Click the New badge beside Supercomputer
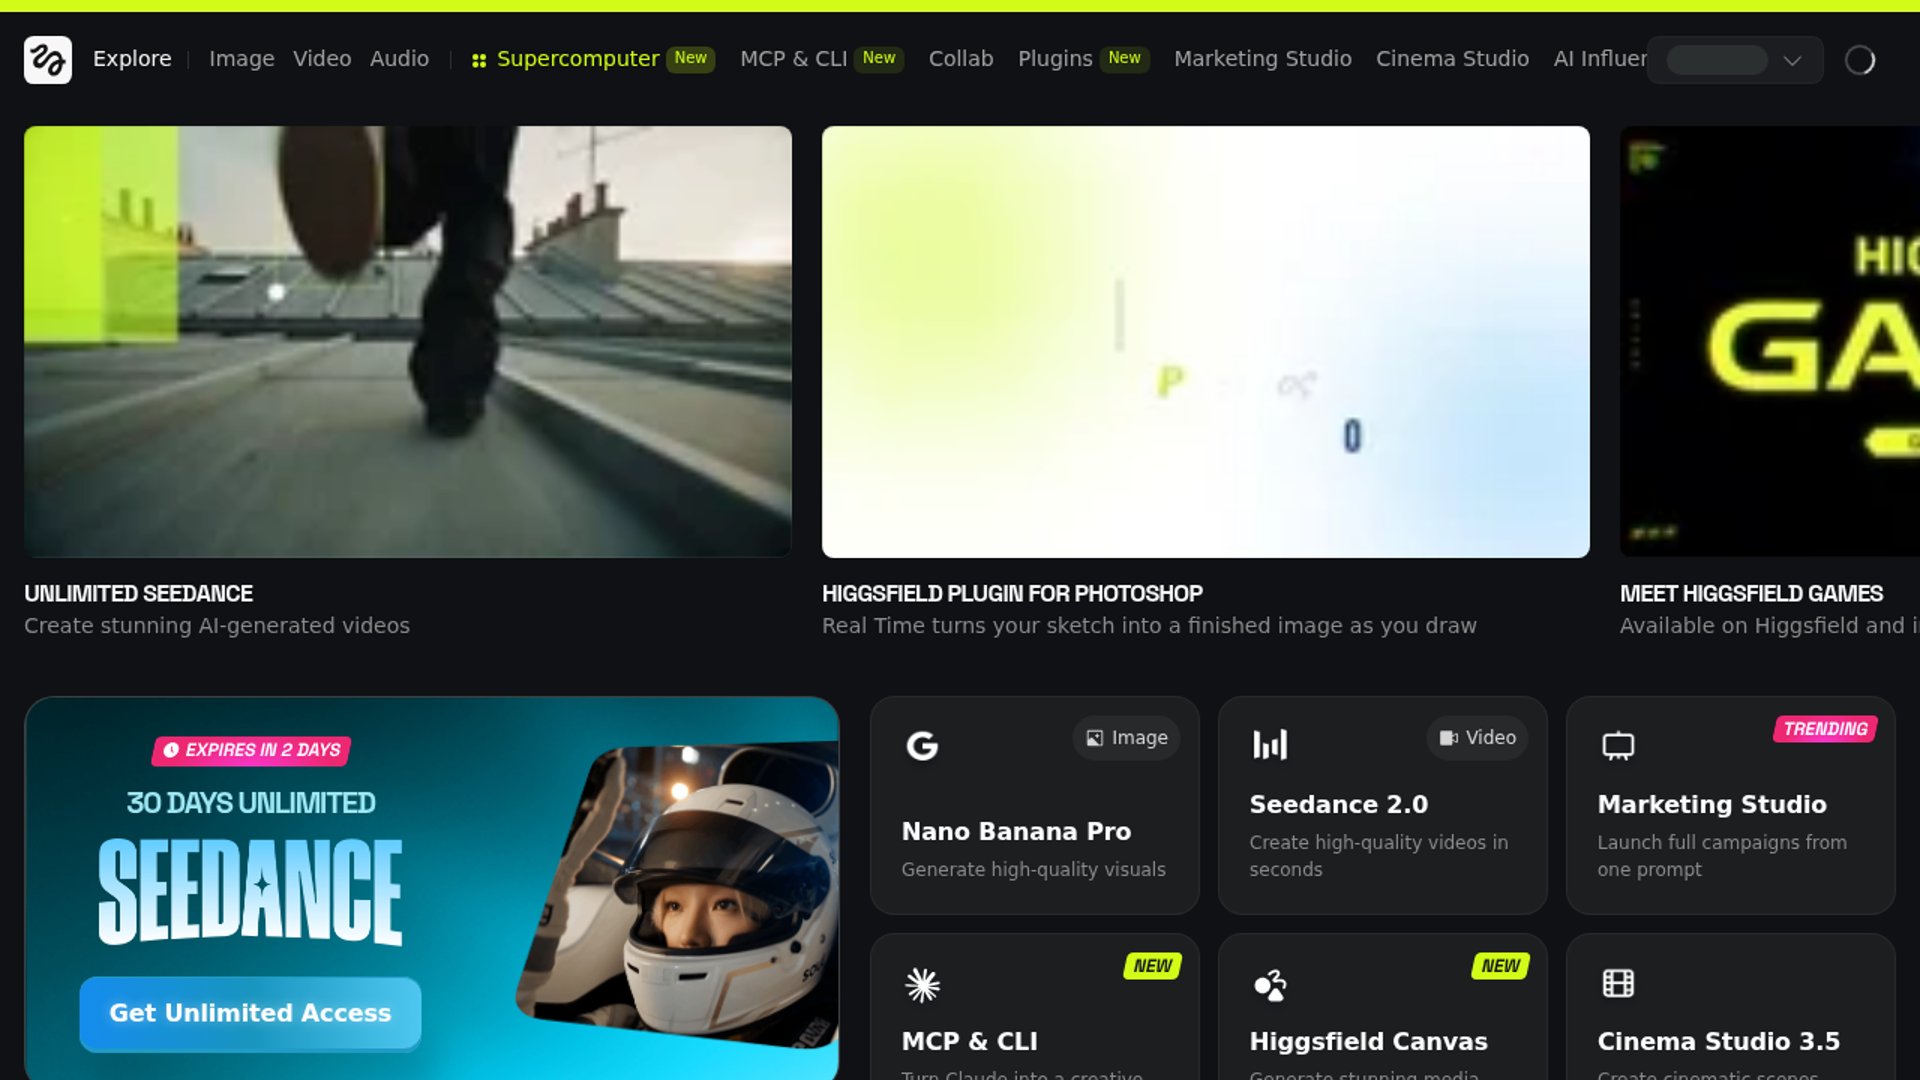 click(x=691, y=59)
